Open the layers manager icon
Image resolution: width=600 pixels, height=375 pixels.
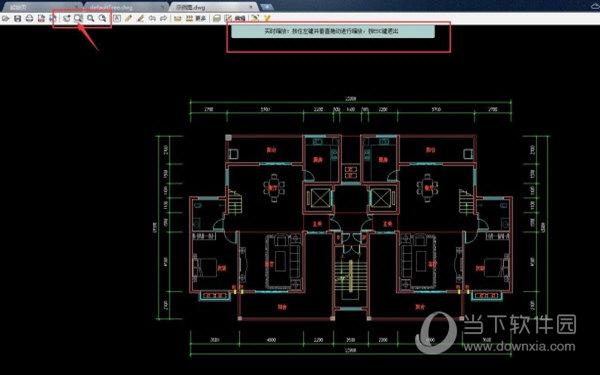point(217,18)
